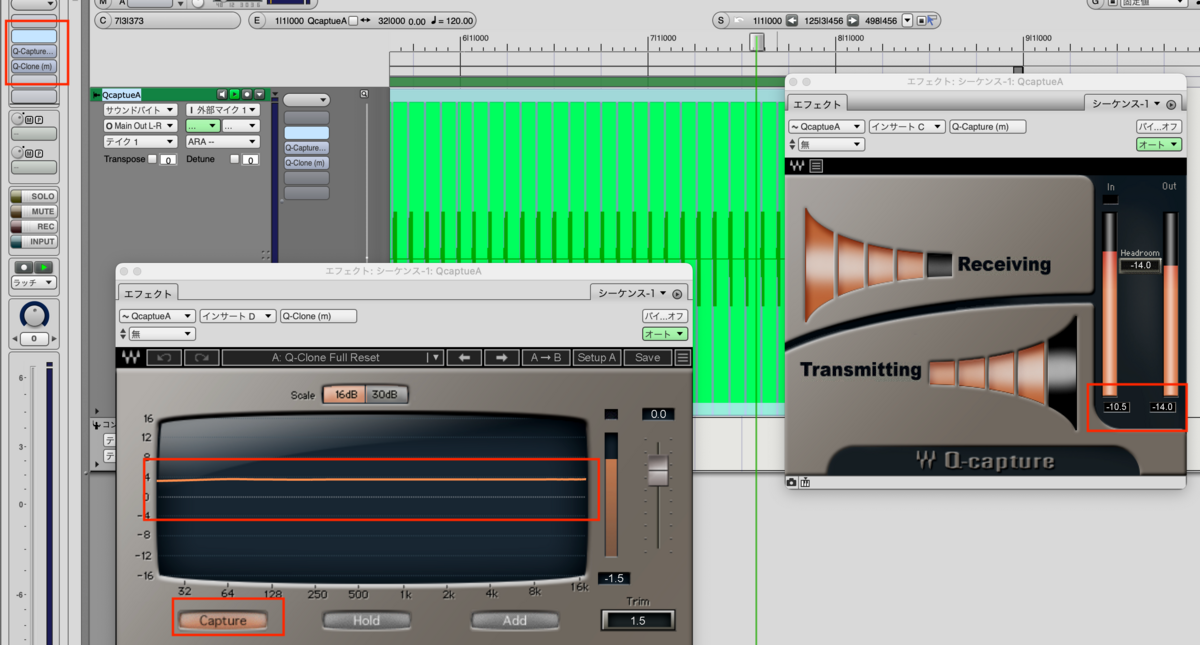This screenshot has width=1200, height=645.
Task: Open the track options arrow on QcaptueA header
Action: 259,94
